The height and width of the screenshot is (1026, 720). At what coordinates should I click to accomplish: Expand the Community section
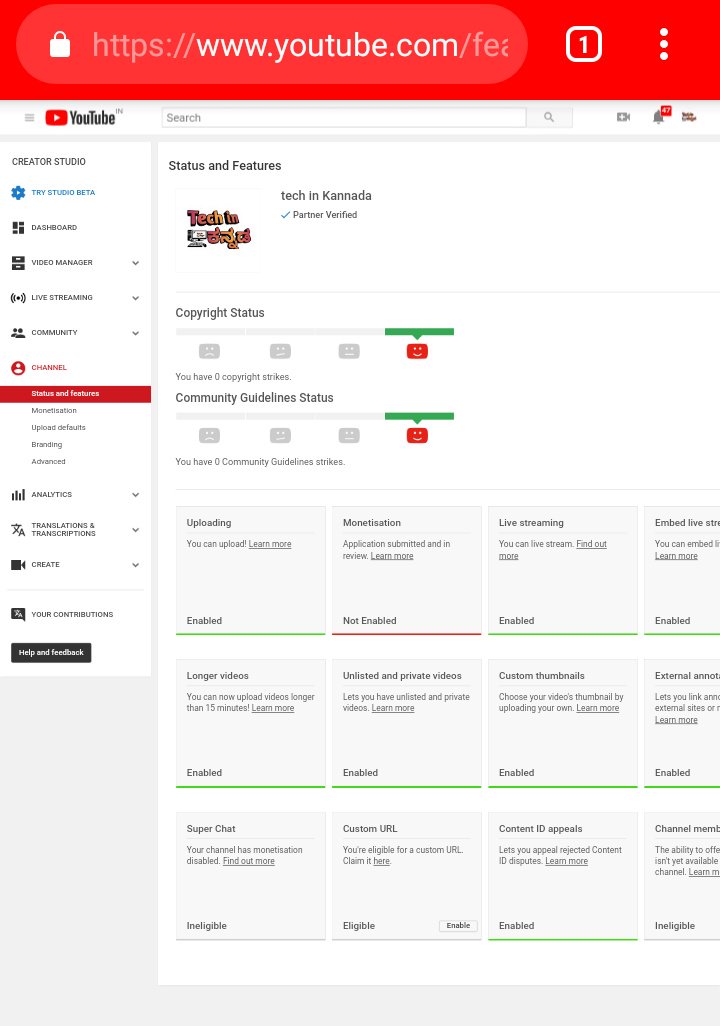click(x=135, y=333)
